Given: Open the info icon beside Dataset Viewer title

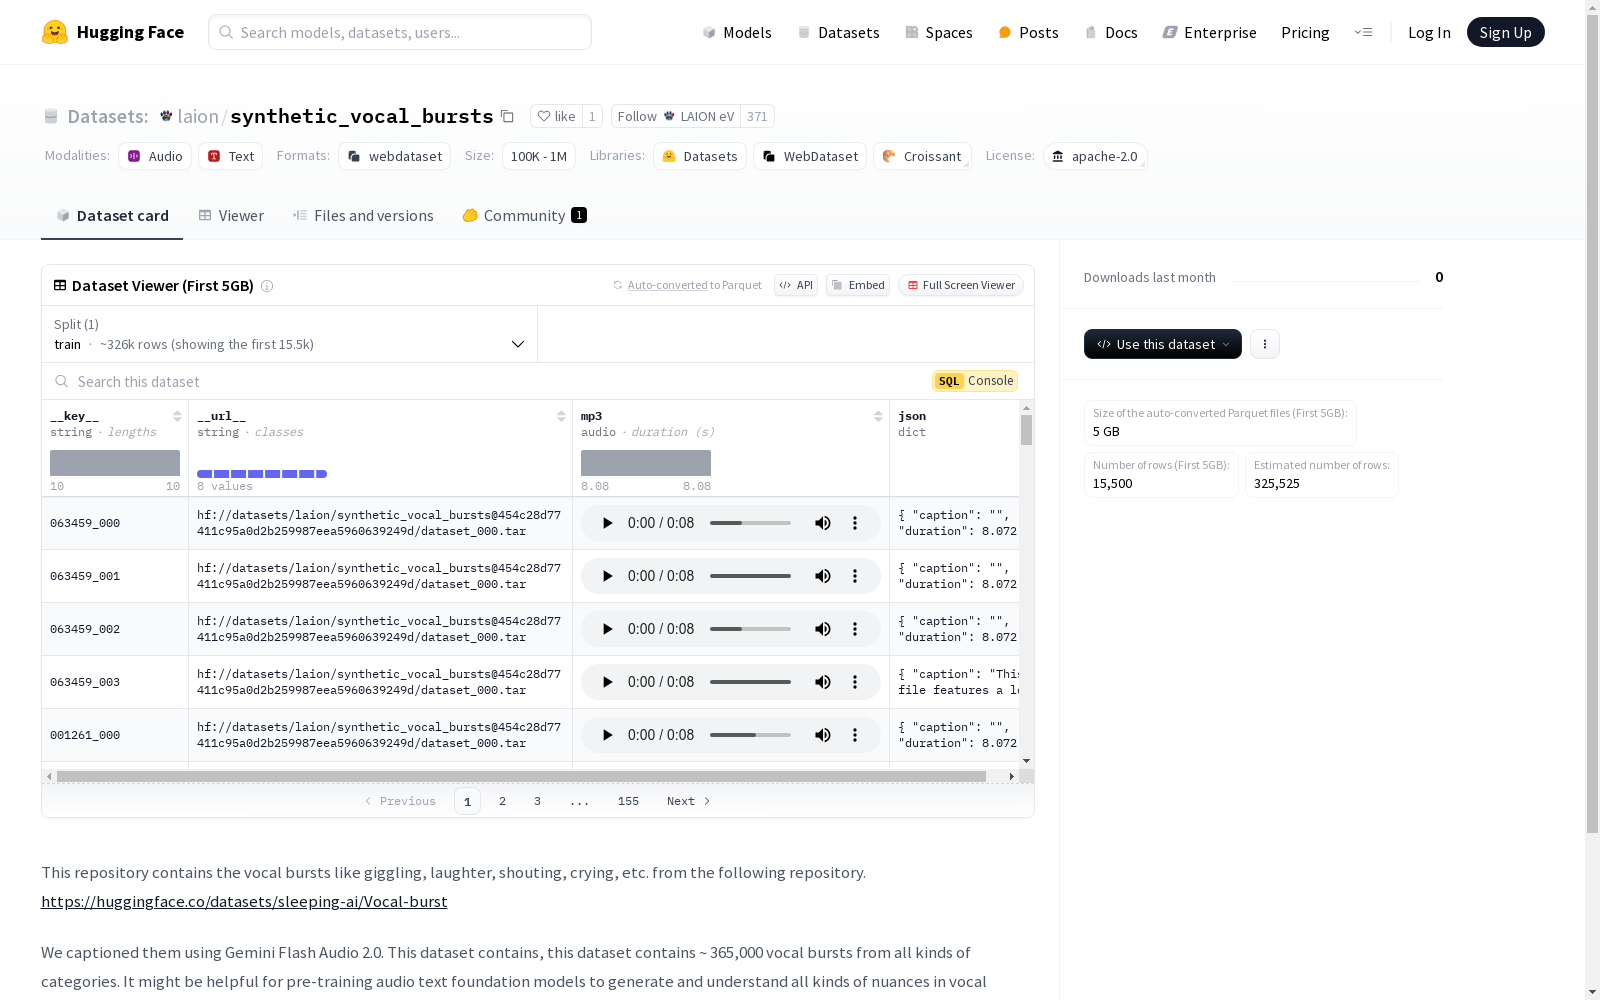Looking at the screenshot, I should [x=267, y=286].
